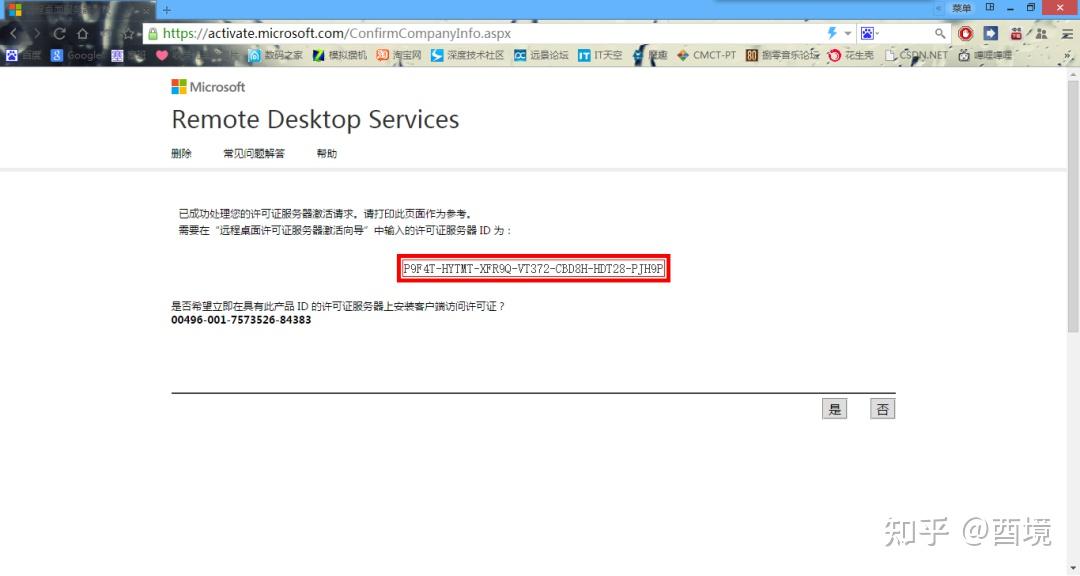Click the 否 (No) button
This screenshot has width=1080, height=576.
pos(882,409)
